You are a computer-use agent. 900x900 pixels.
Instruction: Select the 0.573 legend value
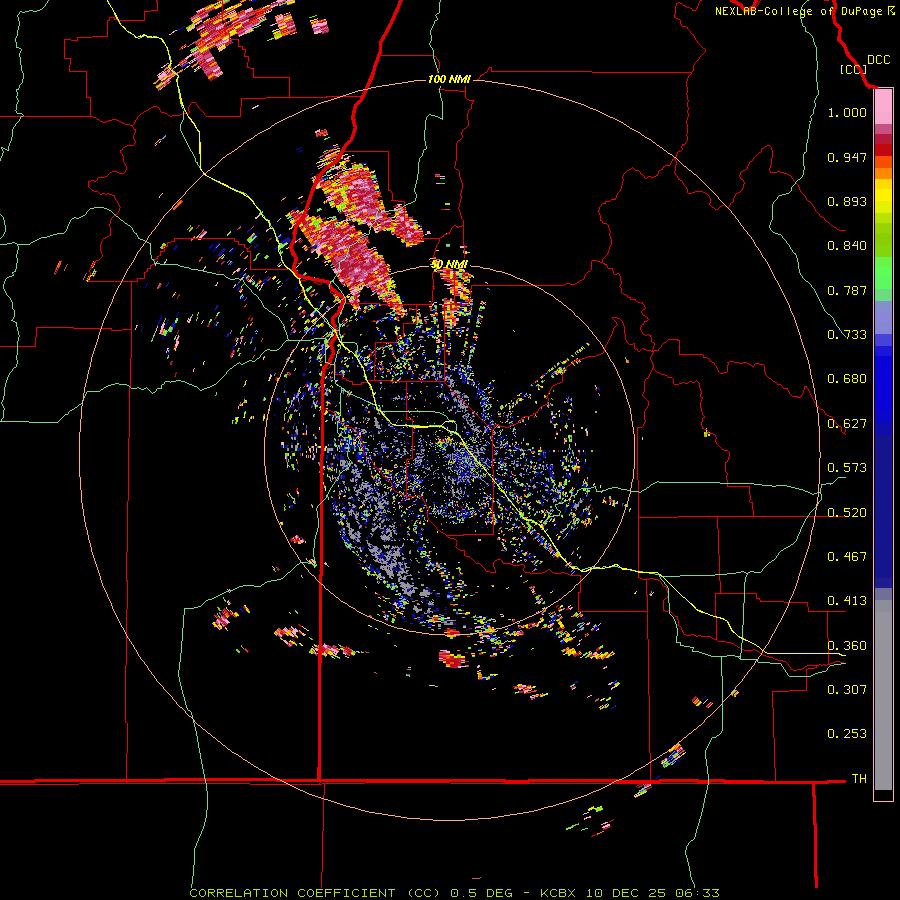pos(847,468)
